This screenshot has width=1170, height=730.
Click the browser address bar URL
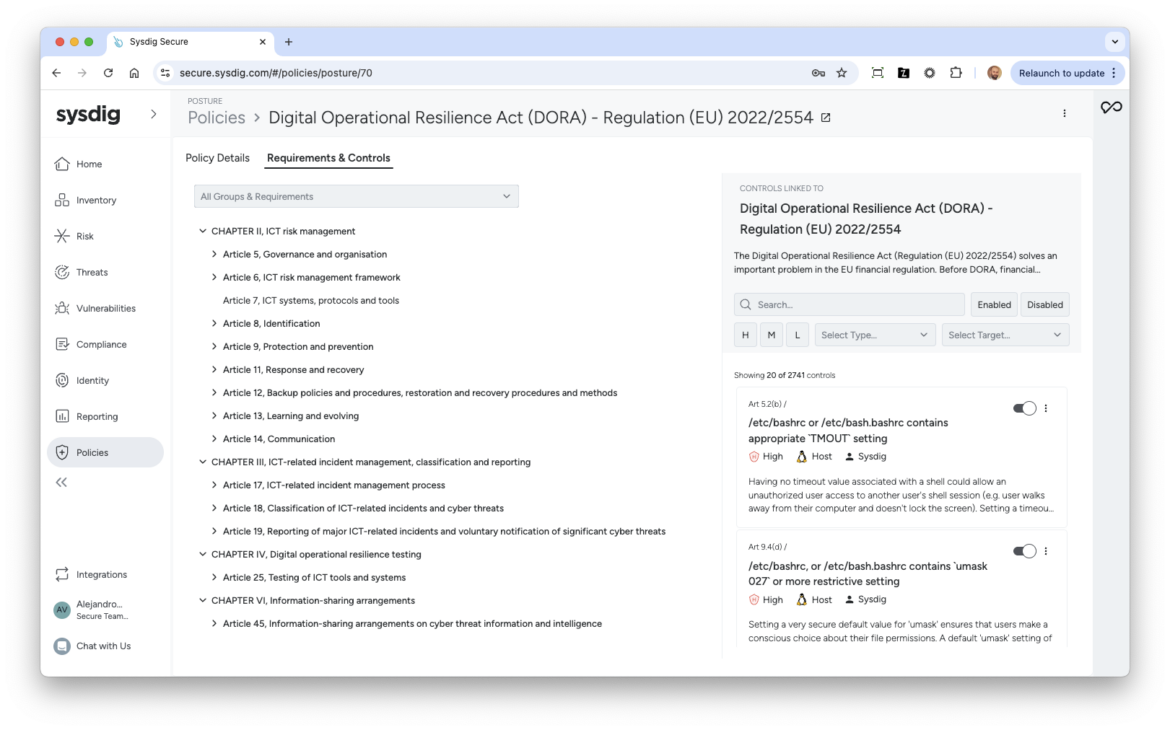click(x=276, y=73)
